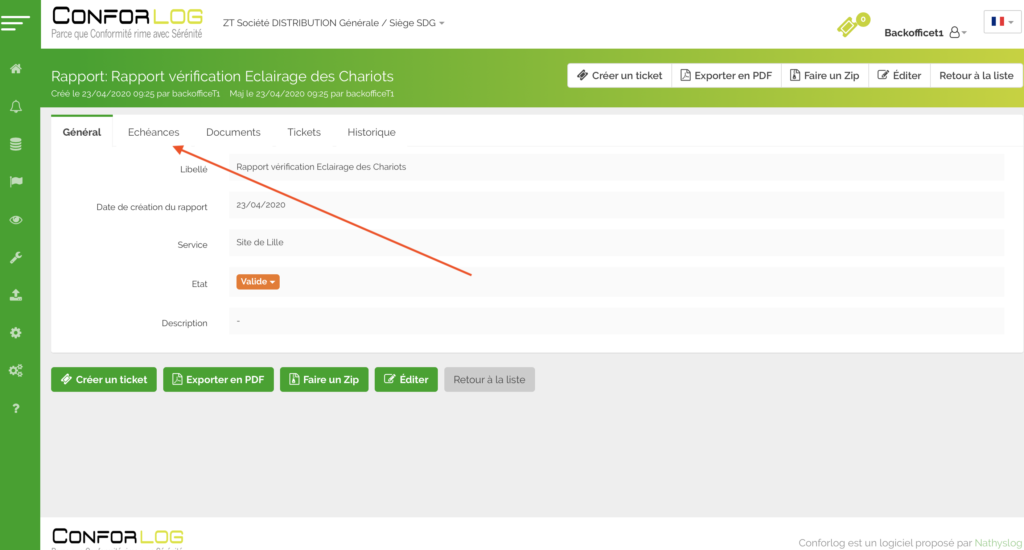Expand the Valide state dropdown
Viewport: 1024px width, 550px height.
258,282
